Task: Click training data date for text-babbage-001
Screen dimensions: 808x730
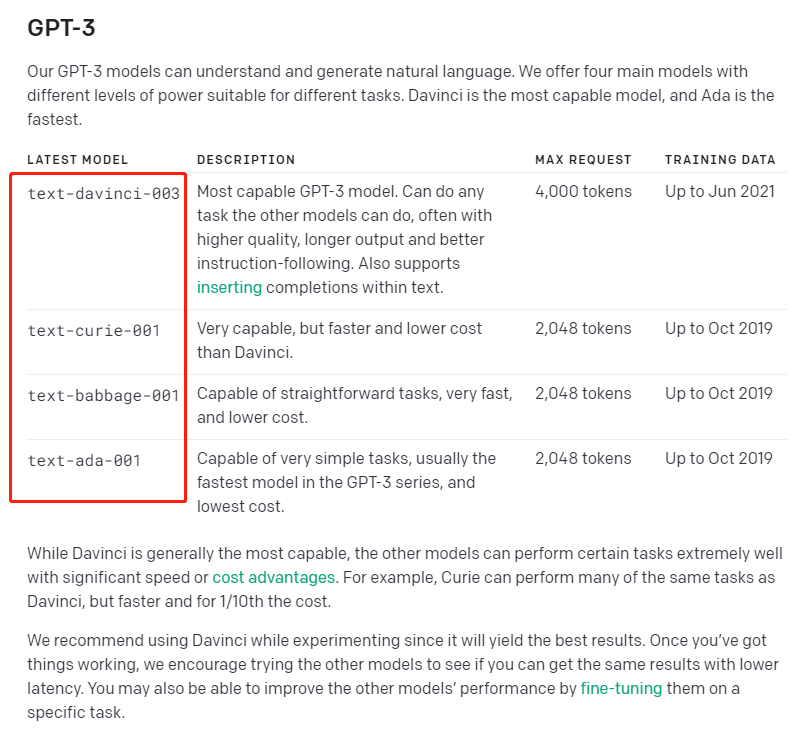Action: pyautogui.click(x=719, y=393)
